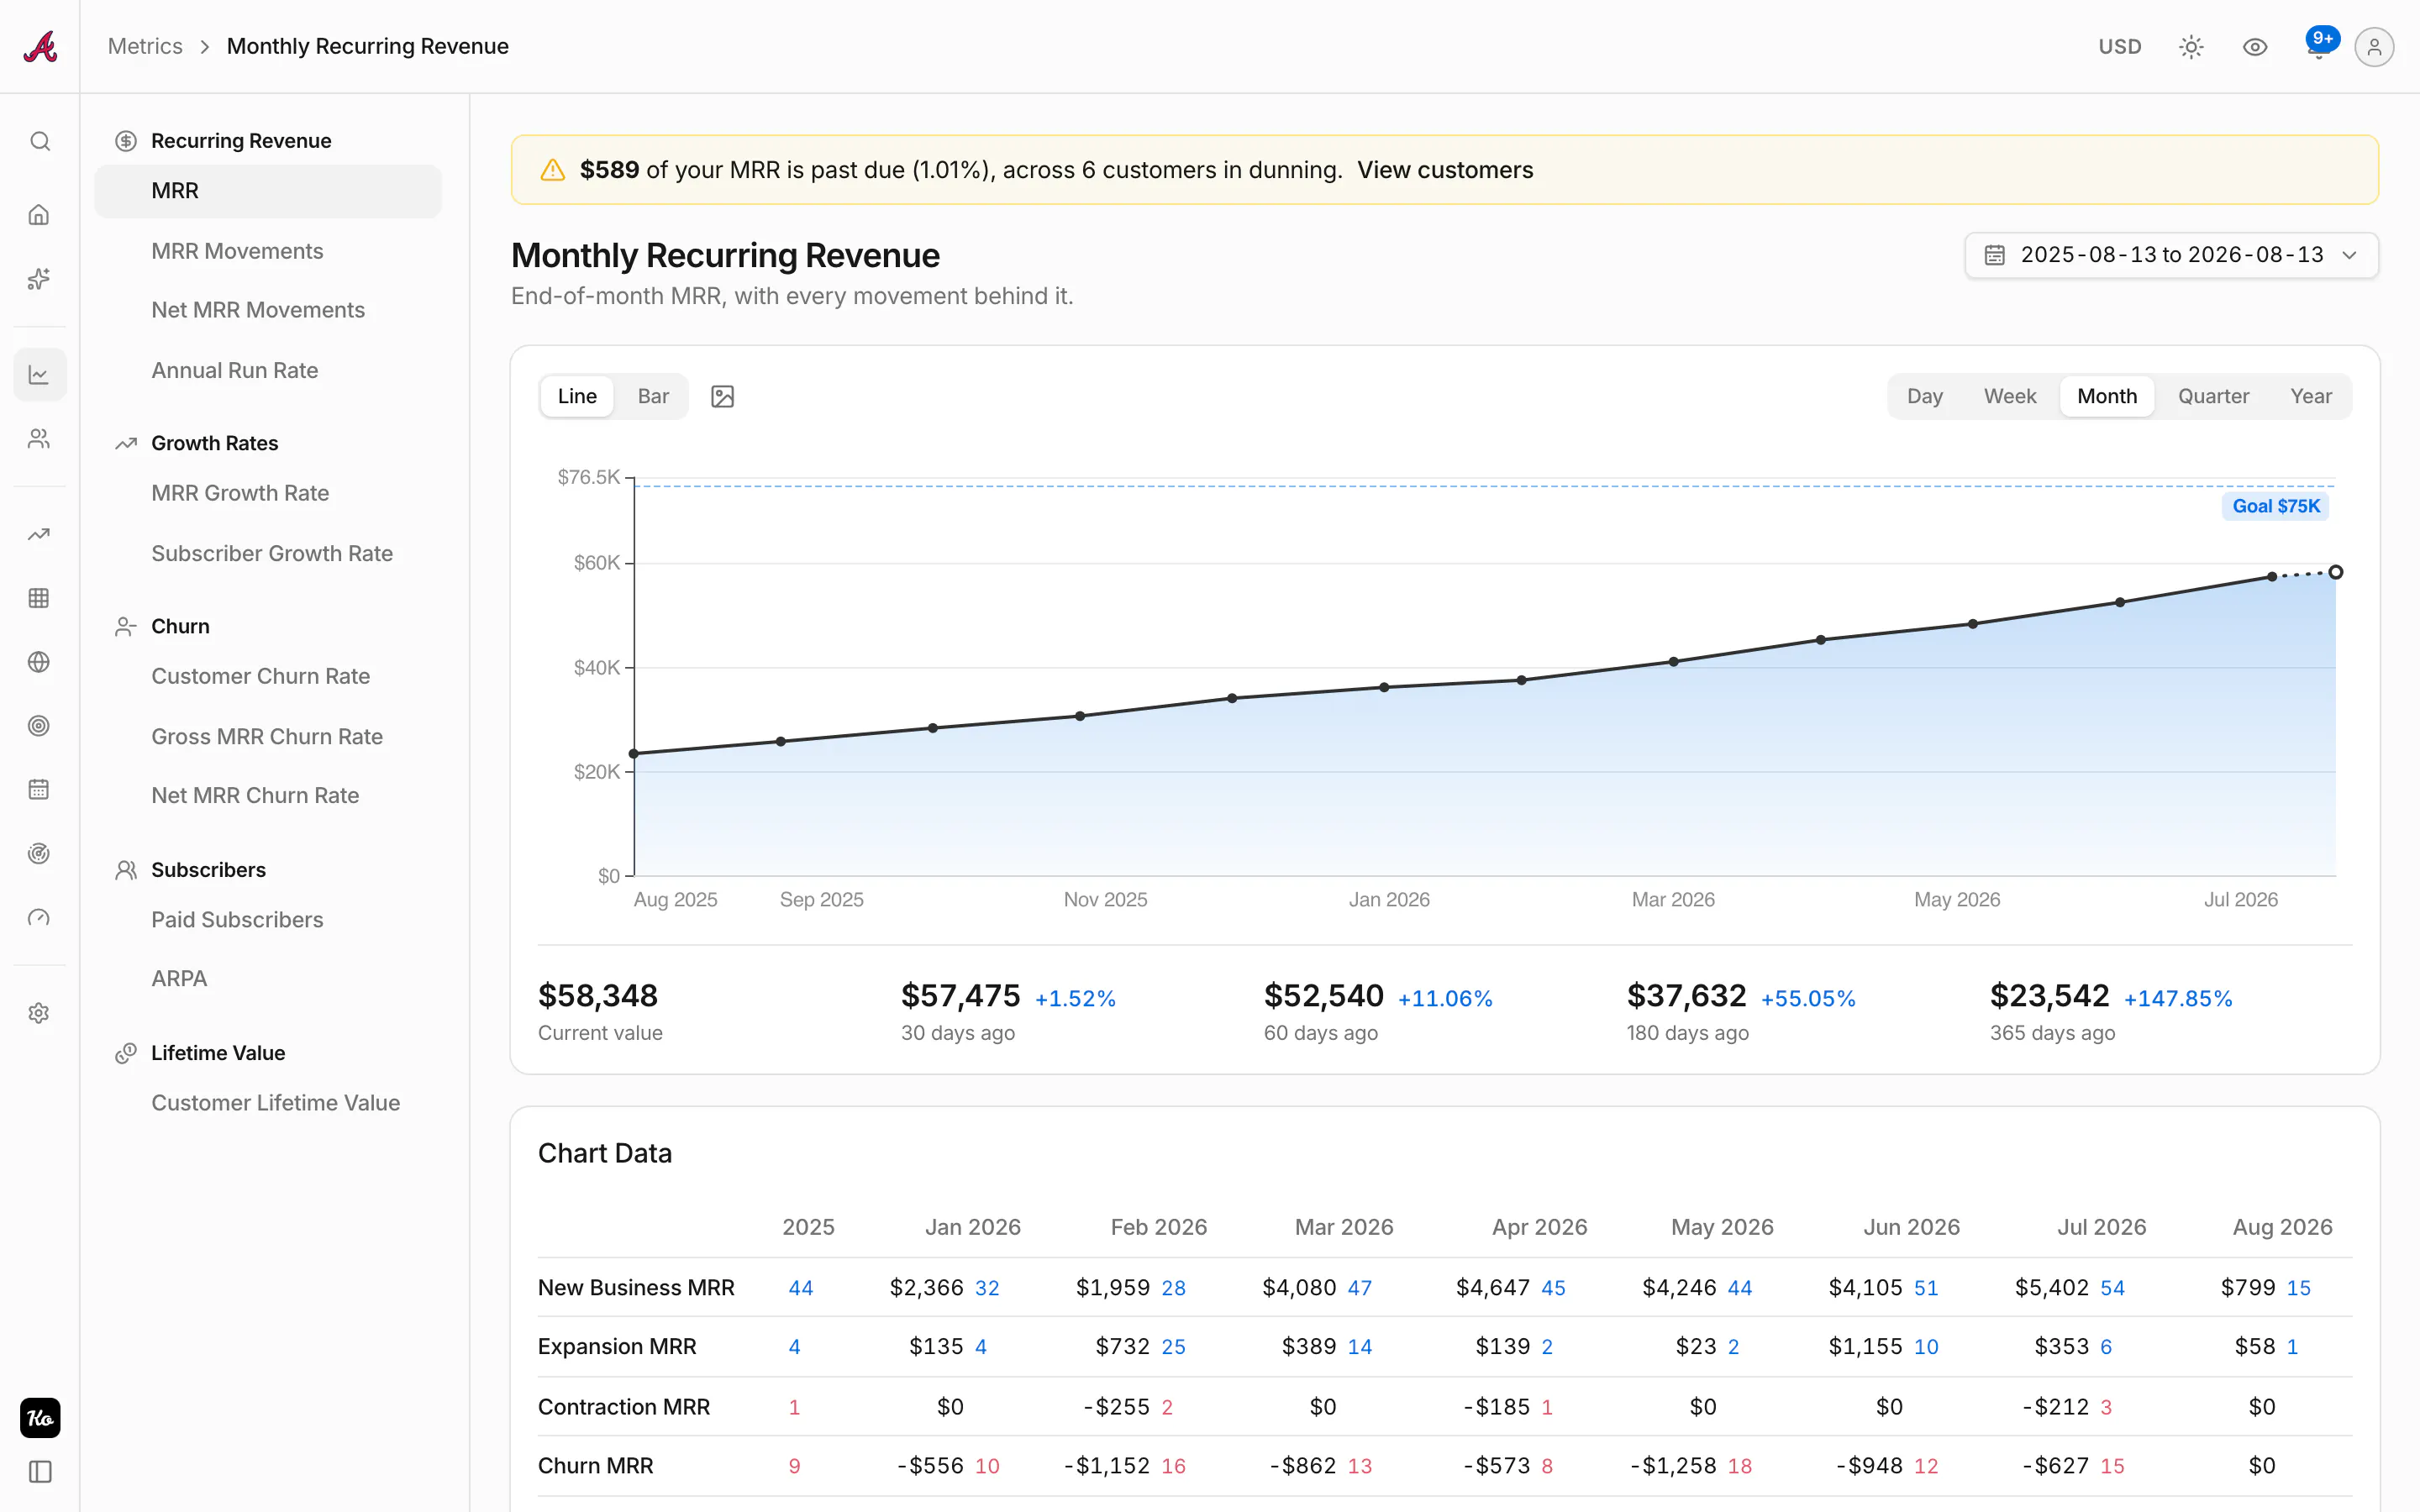Open Customer Churn Rate page
The width and height of the screenshot is (2420, 1512).
click(260, 676)
